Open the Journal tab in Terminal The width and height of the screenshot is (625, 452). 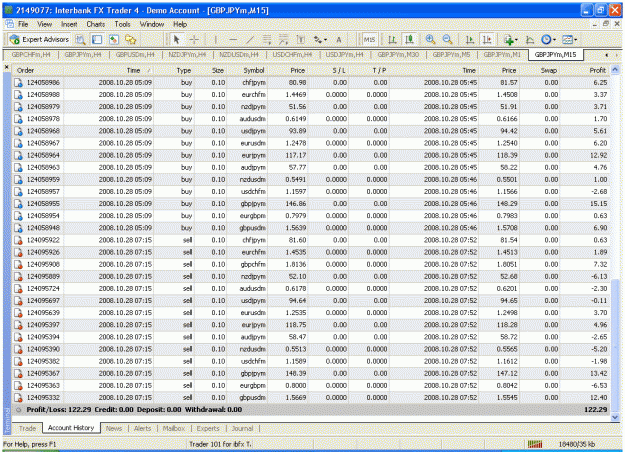pyautogui.click(x=242, y=428)
